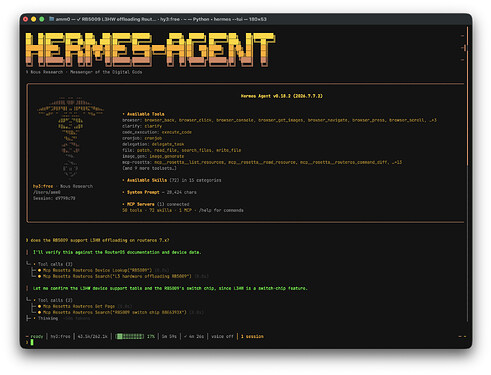The height and width of the screenshot is (375, 491).
Task: Toggle the voice off status bar item
Action: point(222,337)
